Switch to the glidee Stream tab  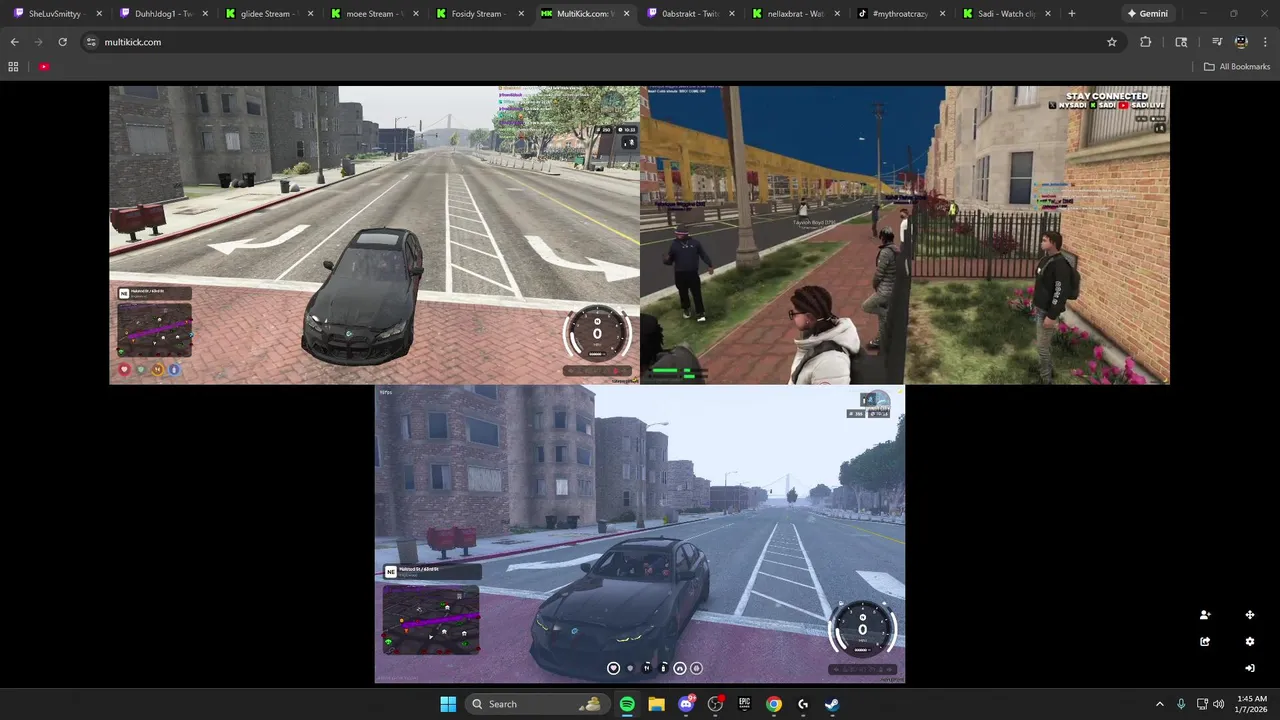pyautogui.click(x=269, y=14)
